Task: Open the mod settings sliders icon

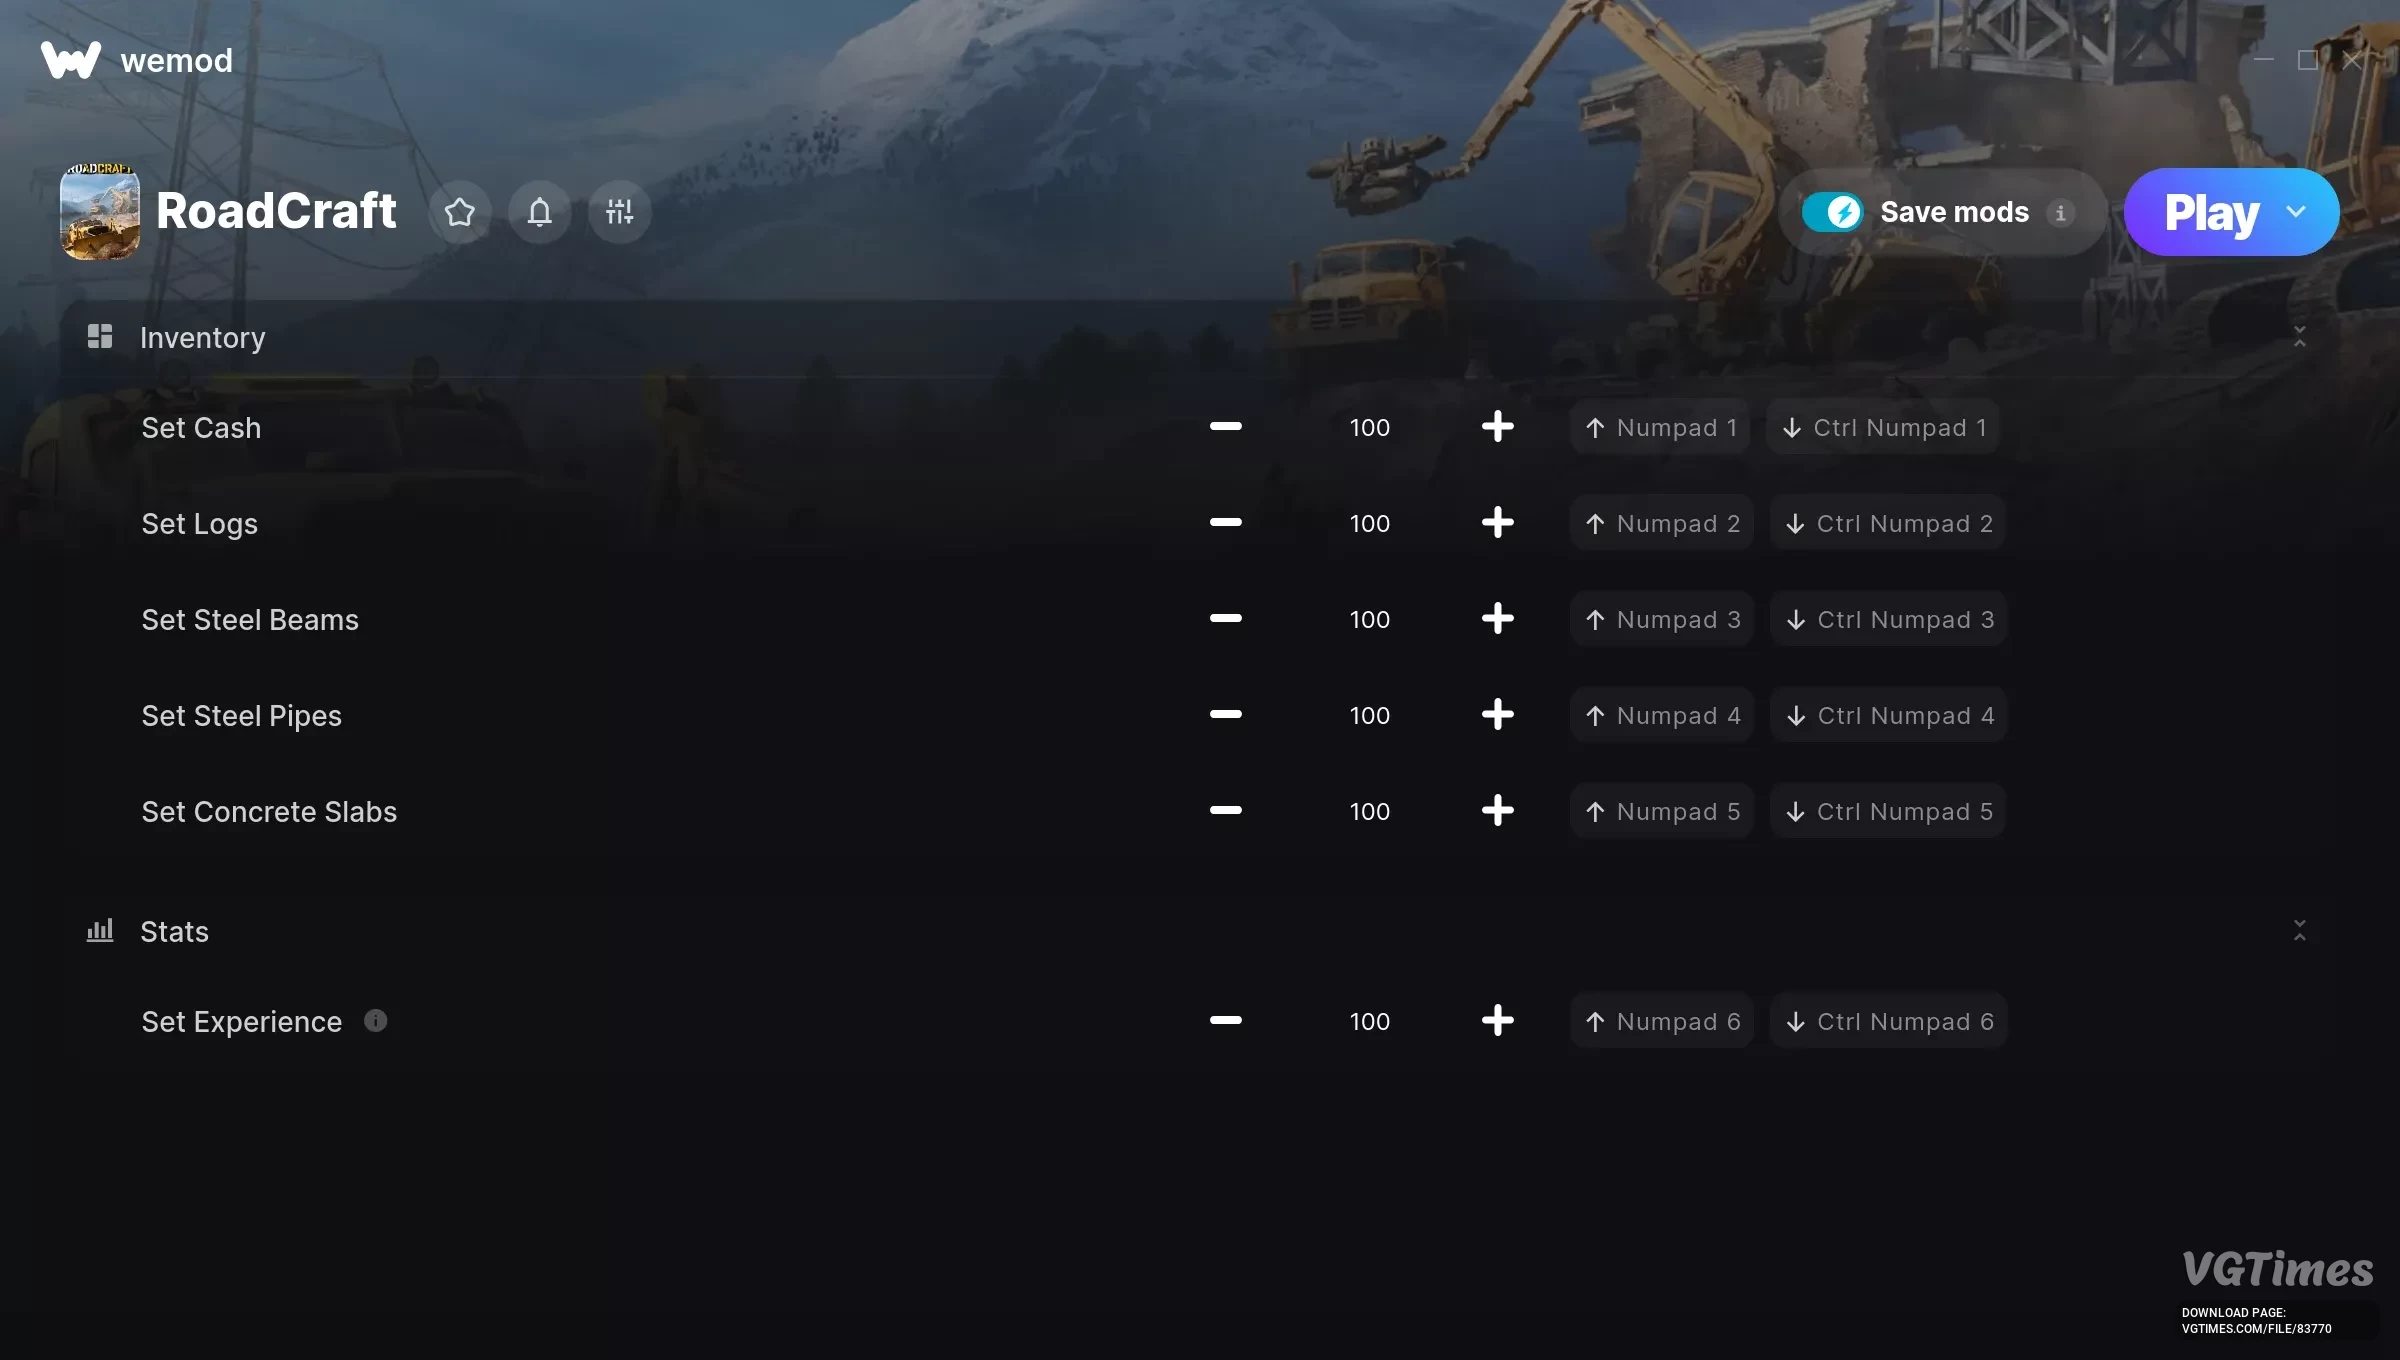Action: tap(620, 212)
